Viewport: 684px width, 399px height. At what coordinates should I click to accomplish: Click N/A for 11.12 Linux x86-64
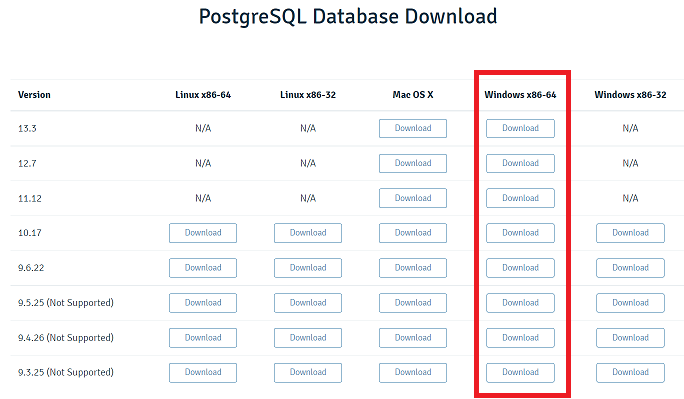pyautogui.click(x=203, y=198)
